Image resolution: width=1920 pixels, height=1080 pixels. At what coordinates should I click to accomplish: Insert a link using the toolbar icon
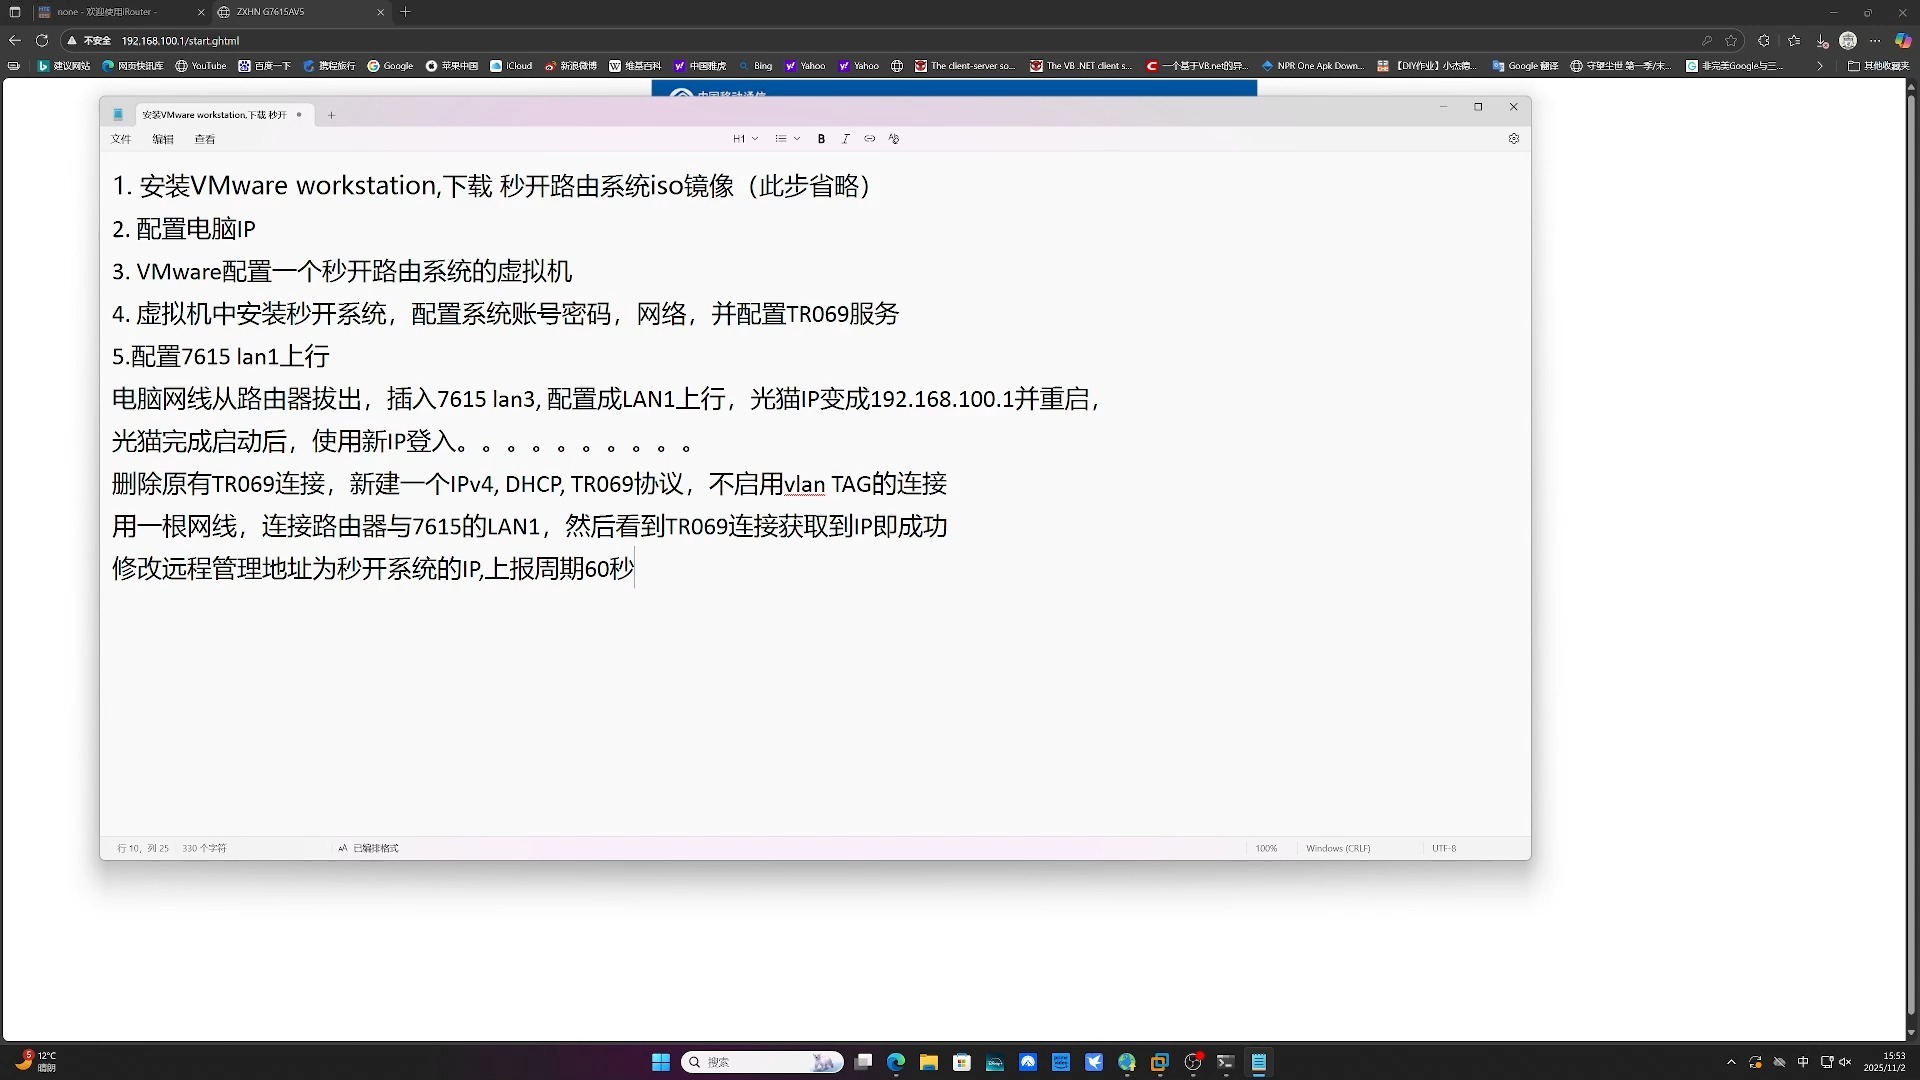click(870, 139)
